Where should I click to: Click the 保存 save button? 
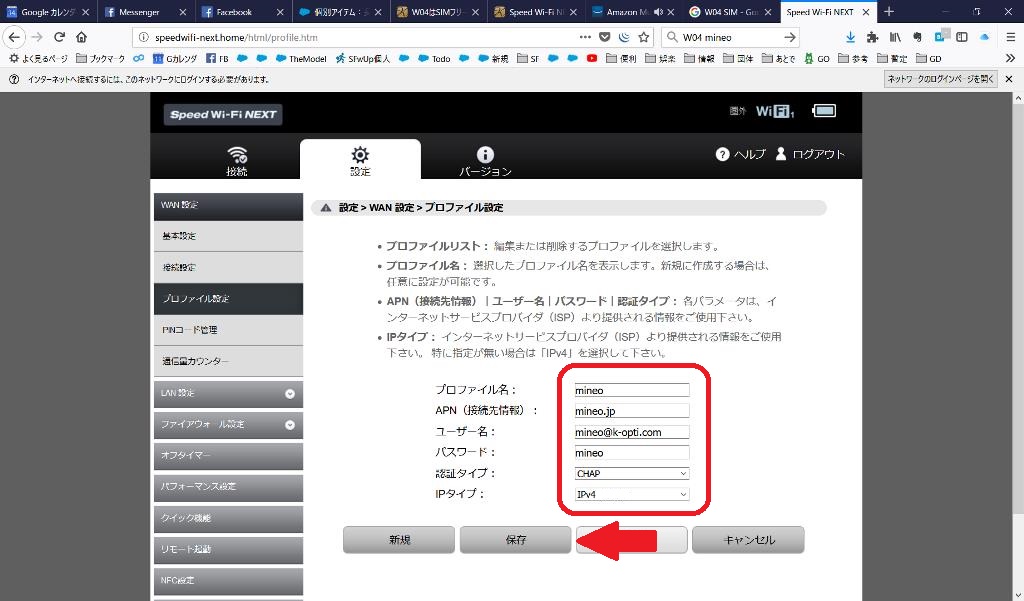pyautogui.click(x=515, y=540)
